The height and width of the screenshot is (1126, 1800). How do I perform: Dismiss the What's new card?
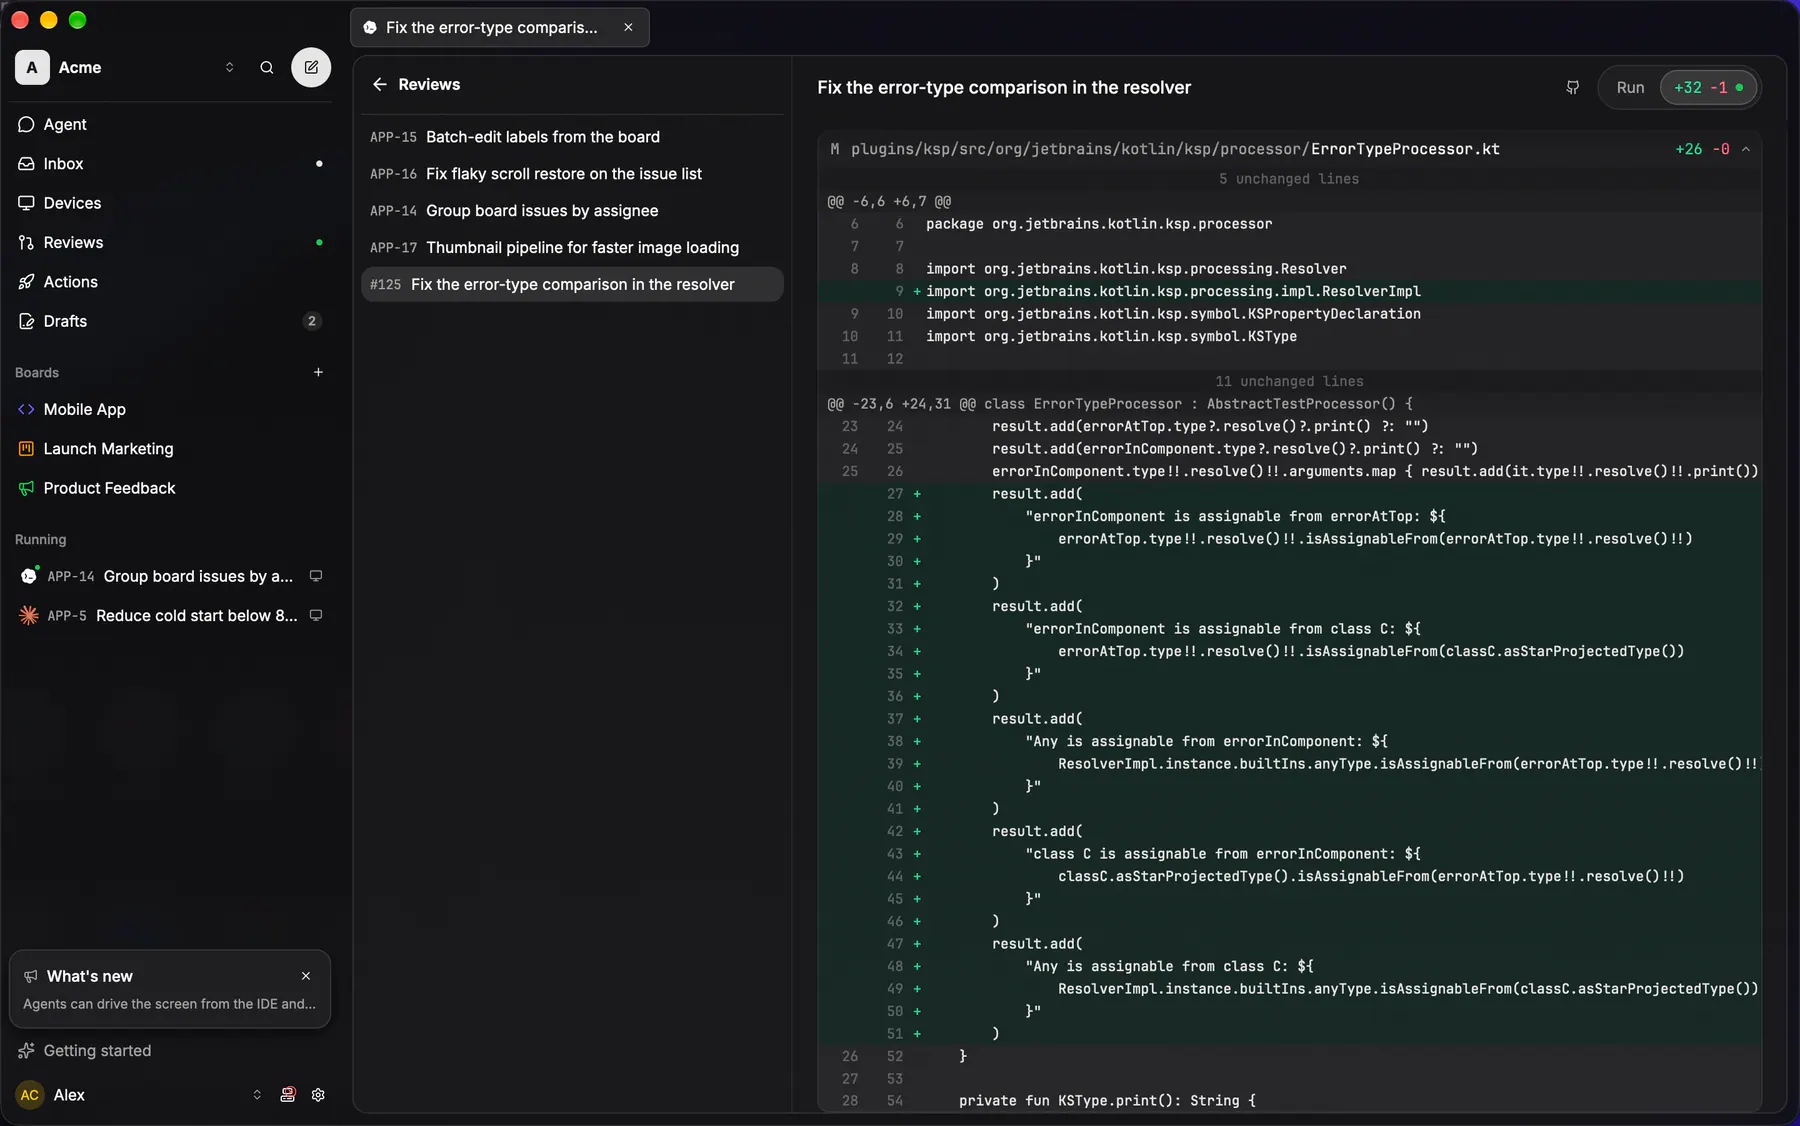tap(306, 976)
